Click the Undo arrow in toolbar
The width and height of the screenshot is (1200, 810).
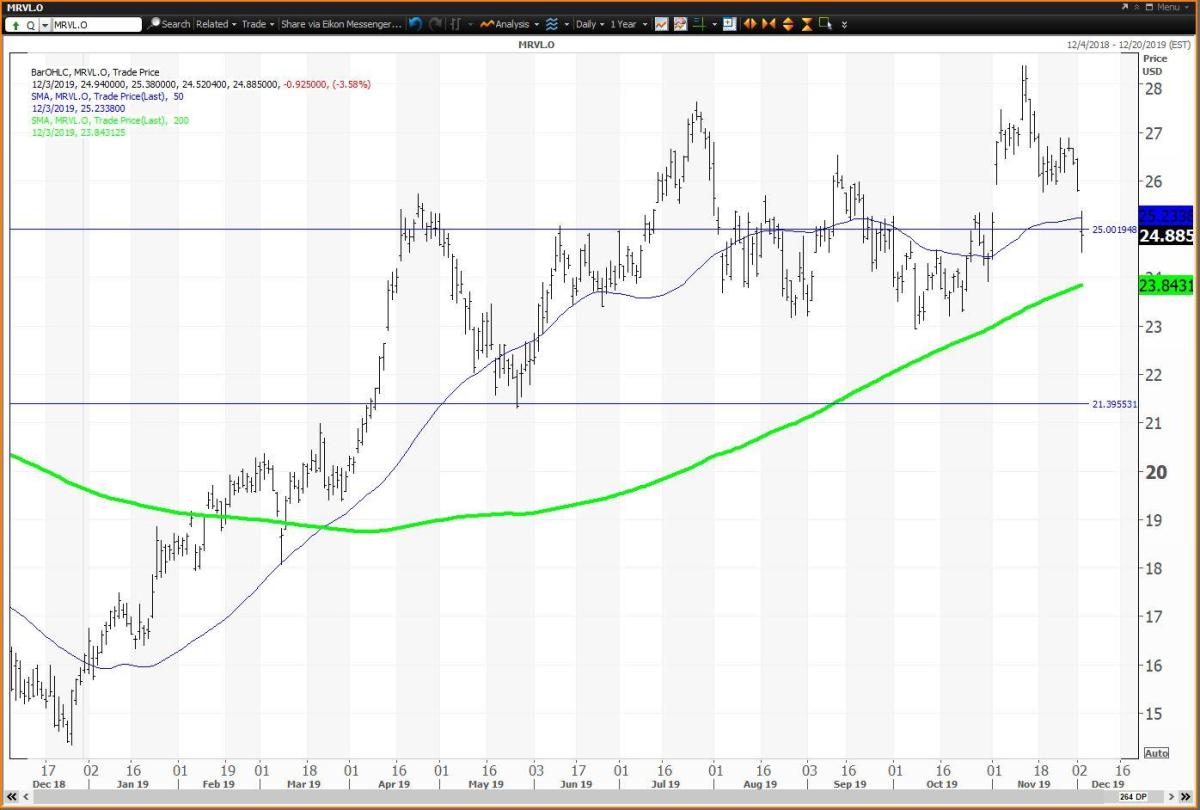point(416,23)
